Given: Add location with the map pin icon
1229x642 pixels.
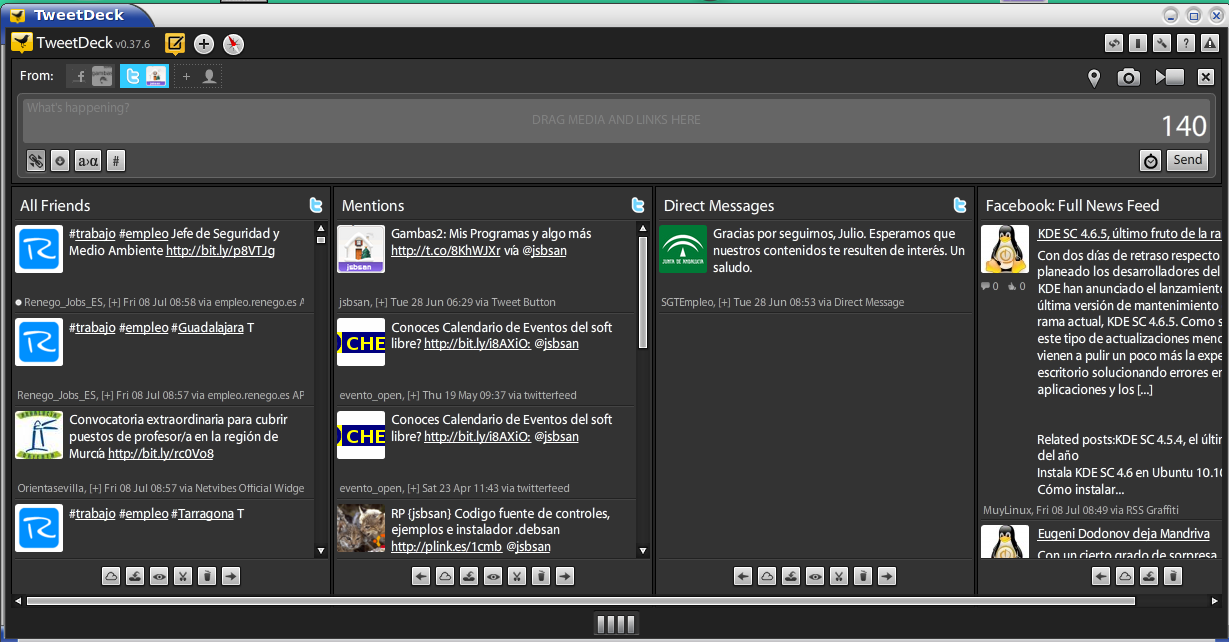Looking at the screenshot, I should [x=1094, y=77].
